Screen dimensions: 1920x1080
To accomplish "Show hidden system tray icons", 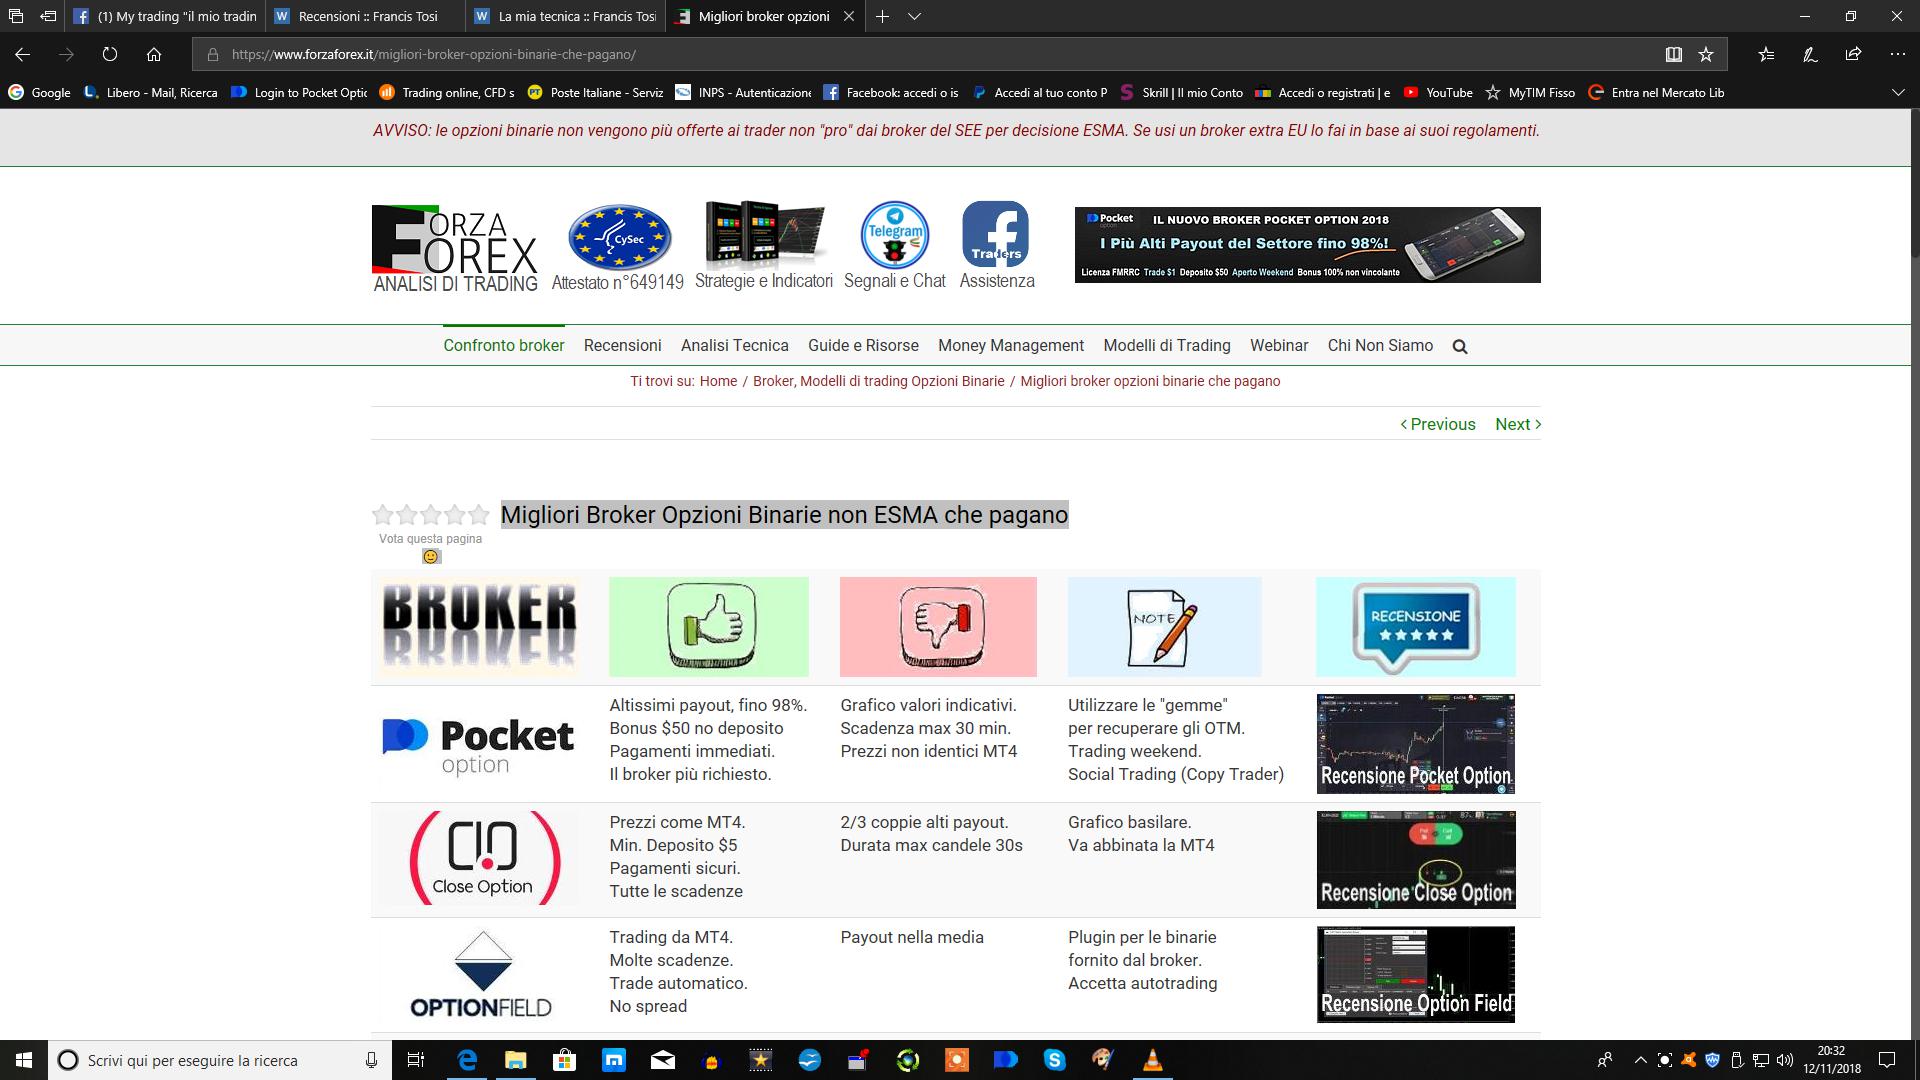I will click(x=1640, y=1060).
